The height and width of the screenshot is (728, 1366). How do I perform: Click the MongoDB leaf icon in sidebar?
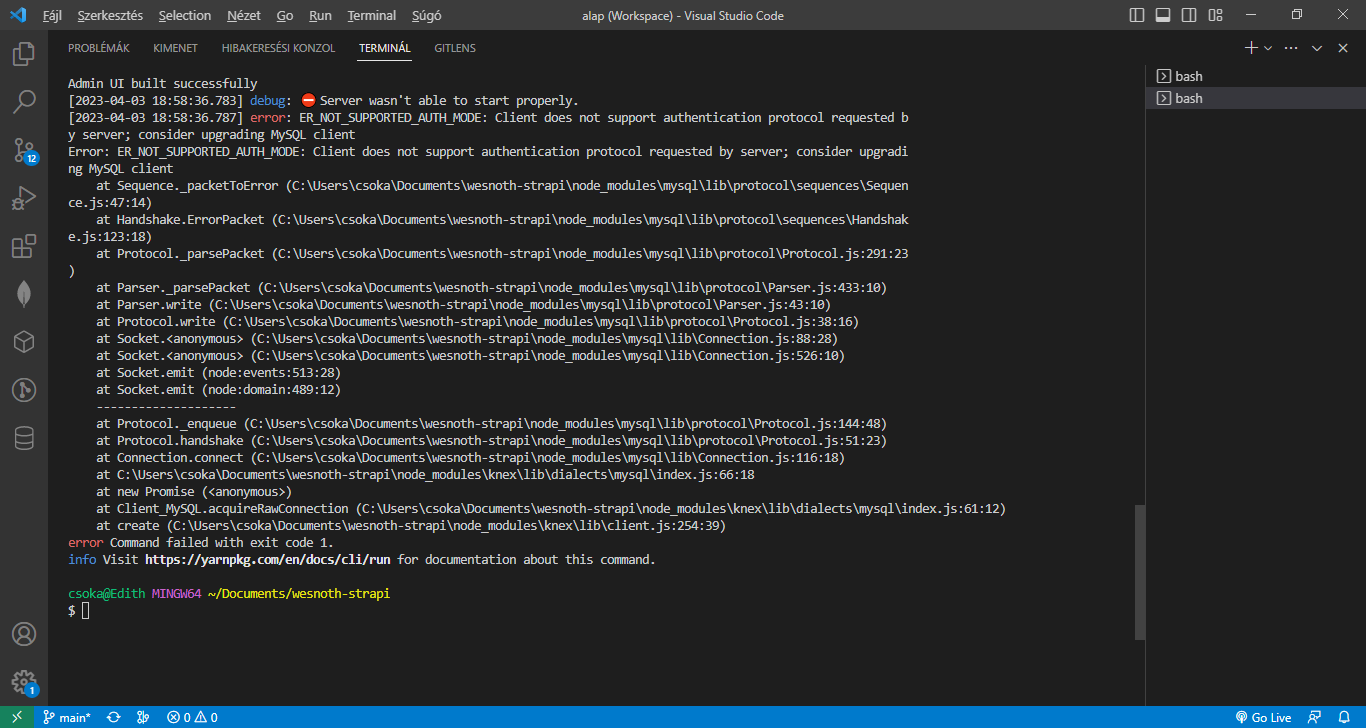(24, 294)
